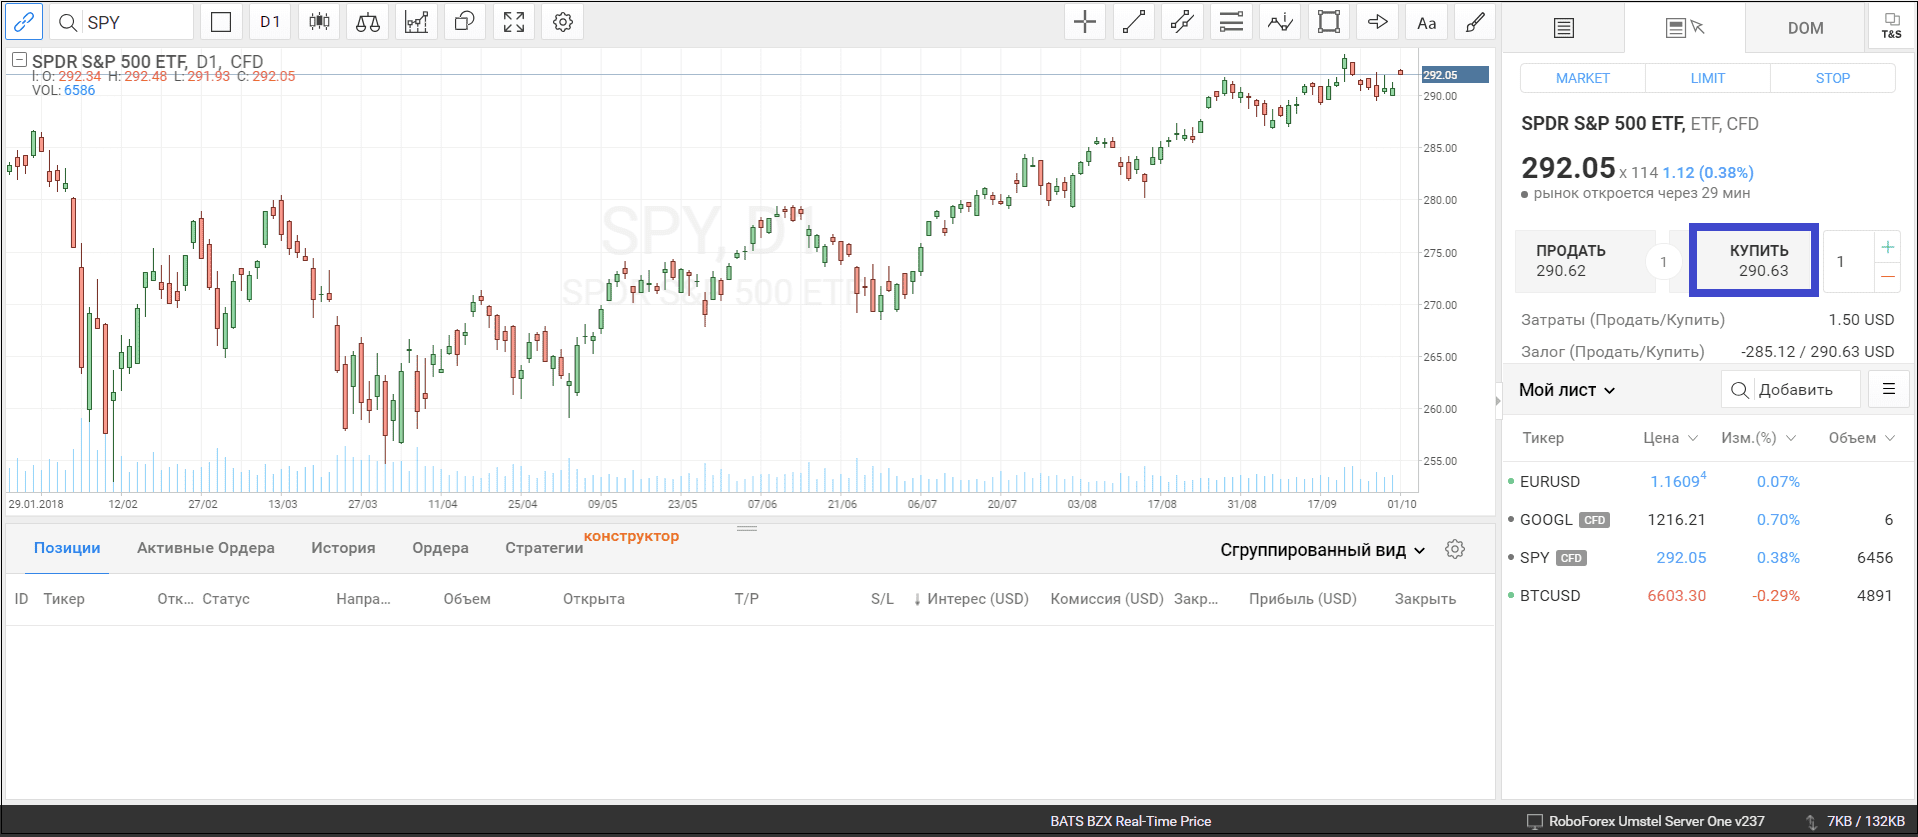The width and height of the screenshot is (1918, 837).
Task: Expand chart to fullscreen
Action: [x=514, y=21]
